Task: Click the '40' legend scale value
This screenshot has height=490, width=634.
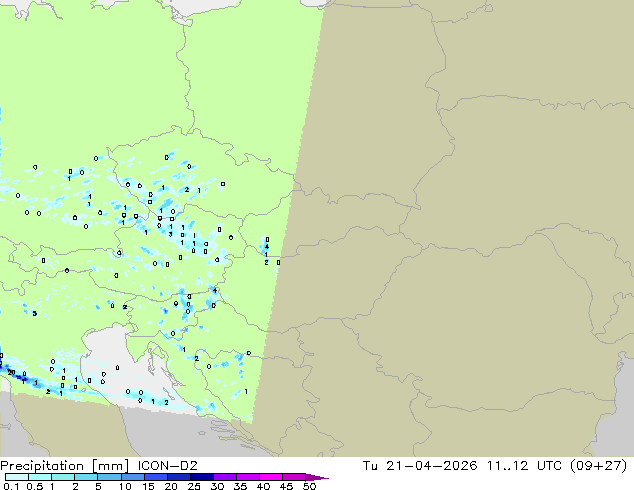Action: [x=263, y=486]
